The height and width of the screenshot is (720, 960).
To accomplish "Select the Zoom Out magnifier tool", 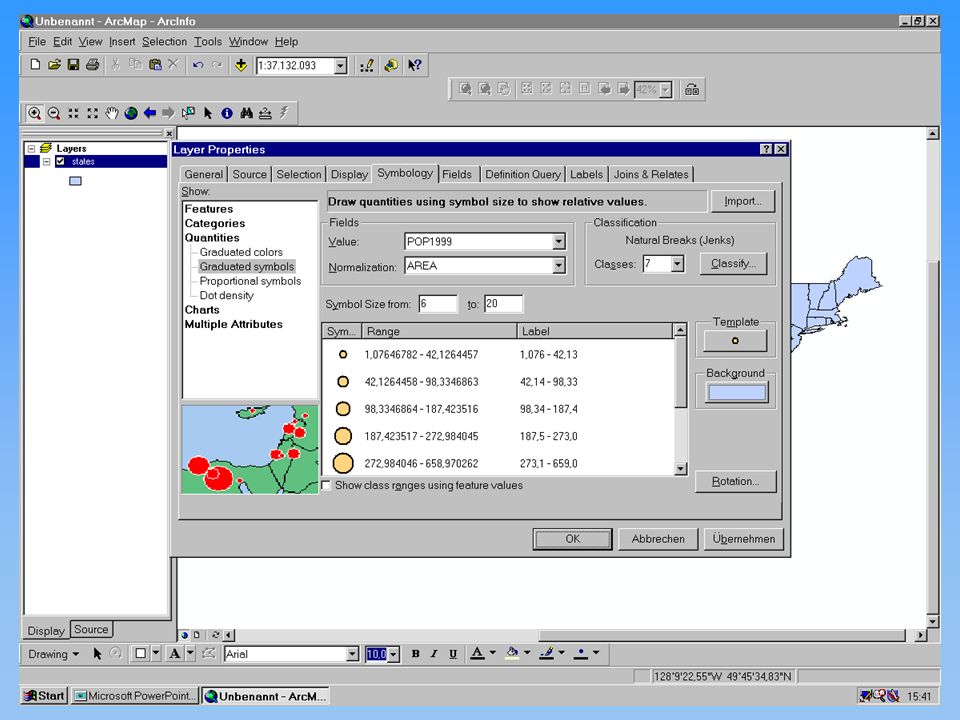I will coord(54,113).
